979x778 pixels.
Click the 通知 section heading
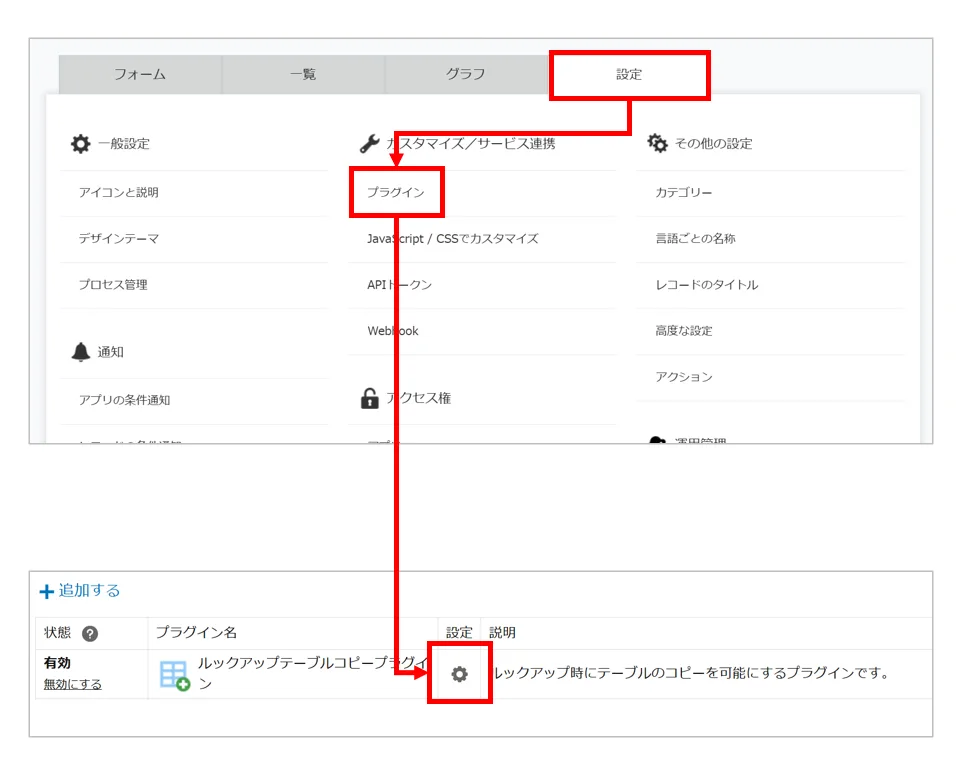click(111, 352)
